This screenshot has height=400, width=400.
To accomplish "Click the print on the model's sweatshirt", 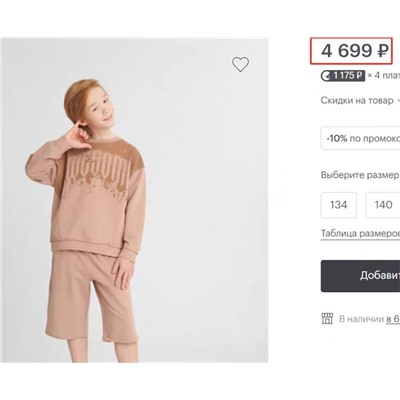I will tap(99, 170).
